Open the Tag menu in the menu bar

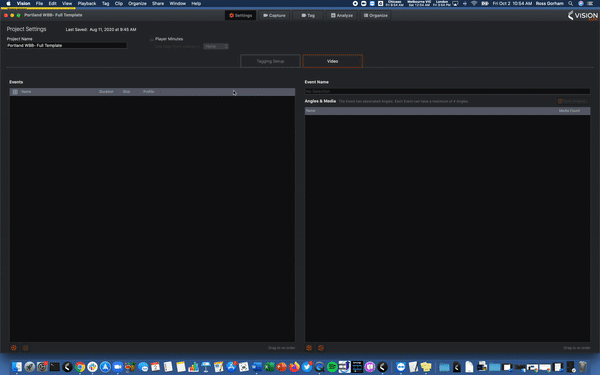click(x=106, y=3)
